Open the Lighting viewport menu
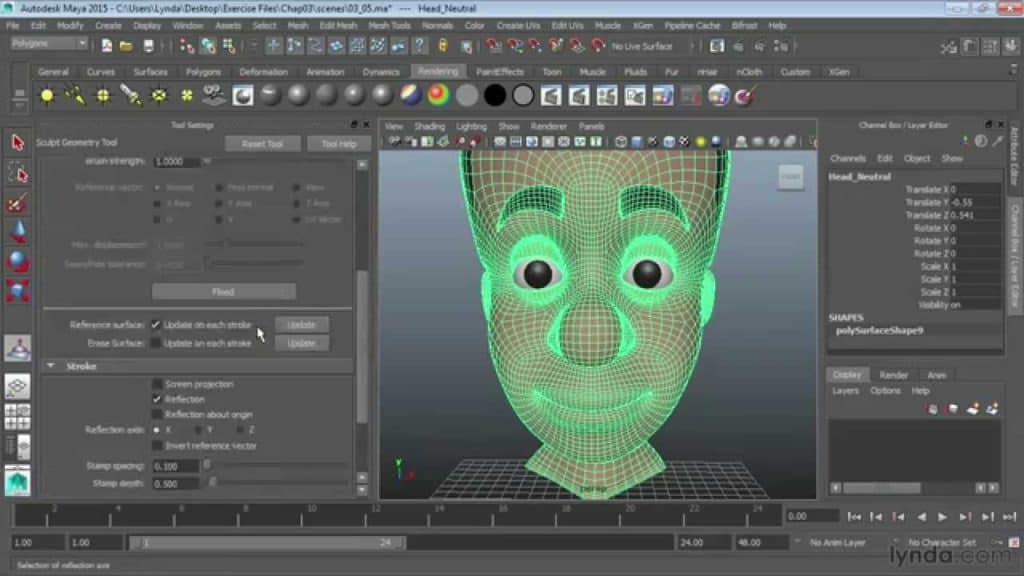 click(x=471, y=127)
